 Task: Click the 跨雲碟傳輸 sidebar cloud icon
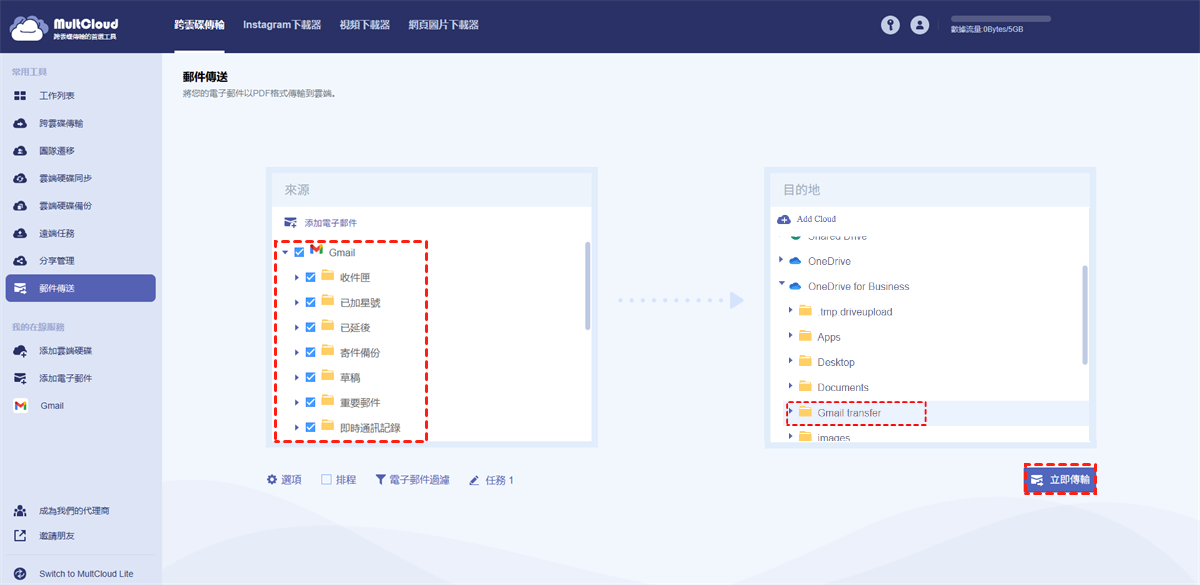click(x=20, y=123)
